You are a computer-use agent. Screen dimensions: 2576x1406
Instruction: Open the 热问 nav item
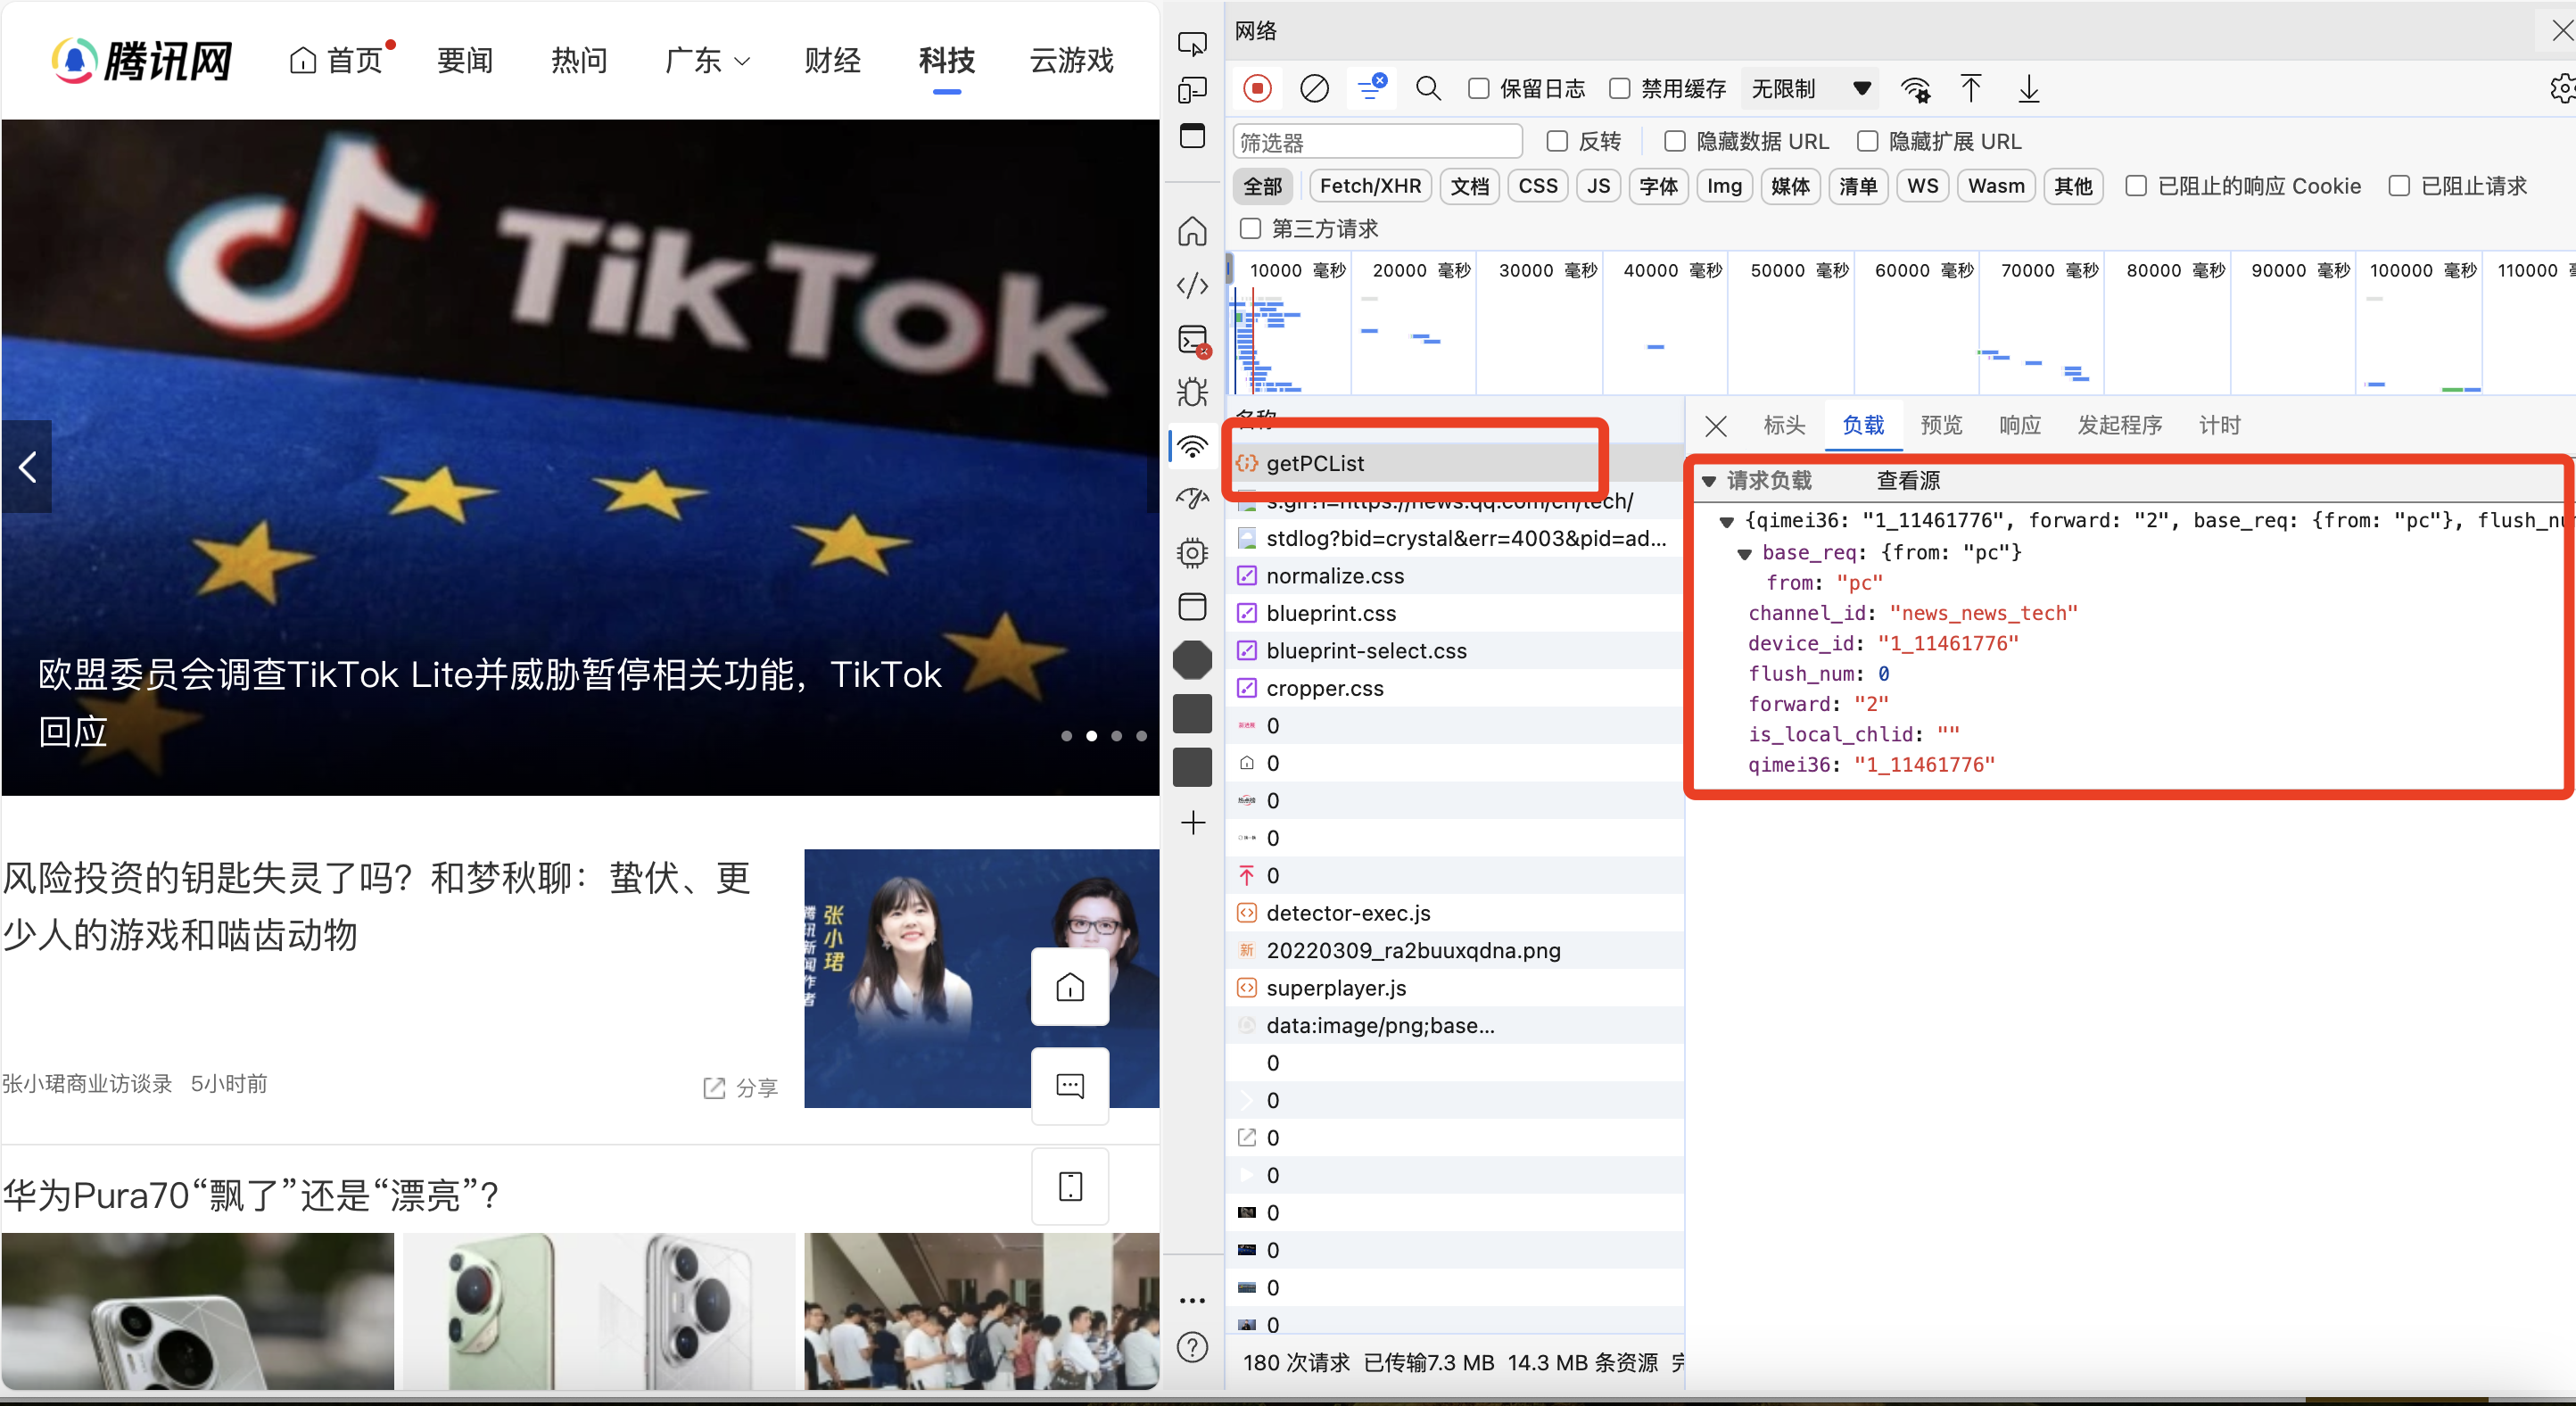pos(579,61)
